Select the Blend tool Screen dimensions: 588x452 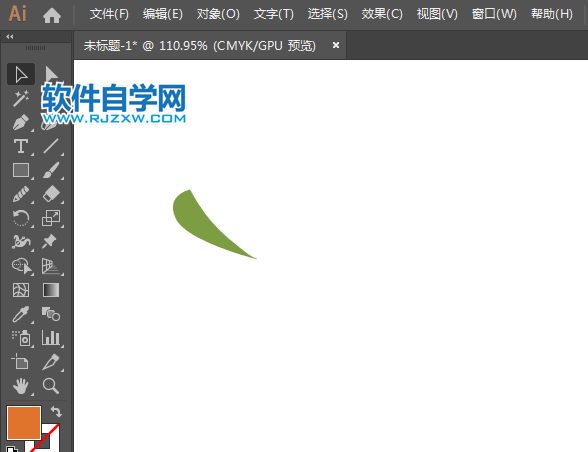51,314
